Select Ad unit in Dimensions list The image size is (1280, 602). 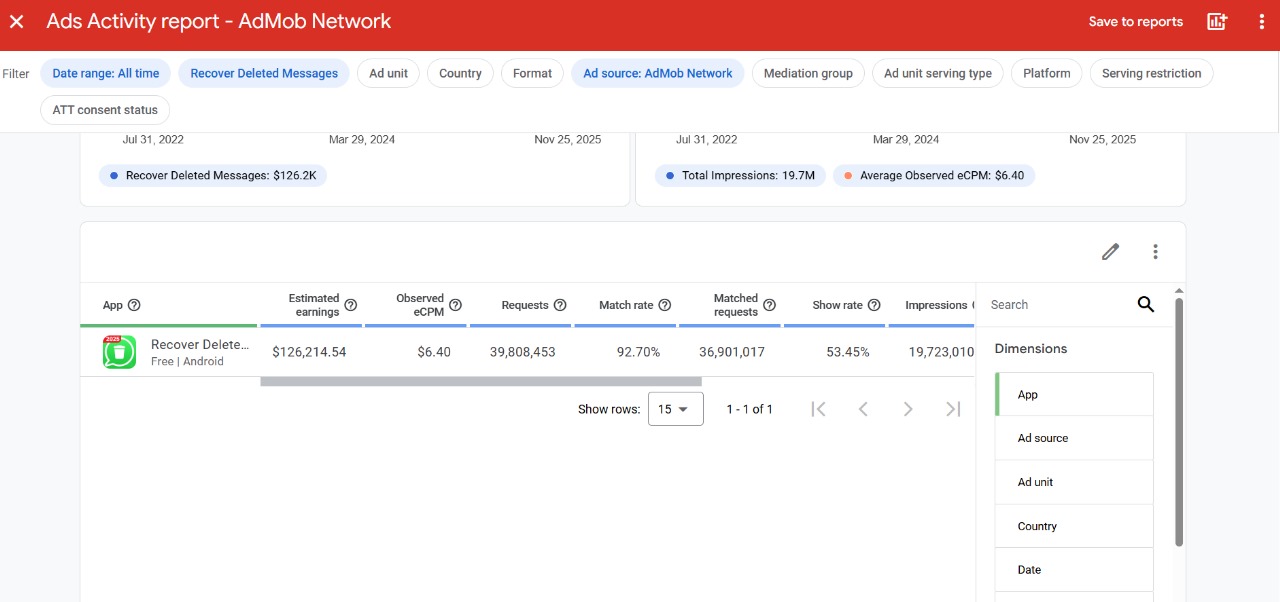(1074, 482)
